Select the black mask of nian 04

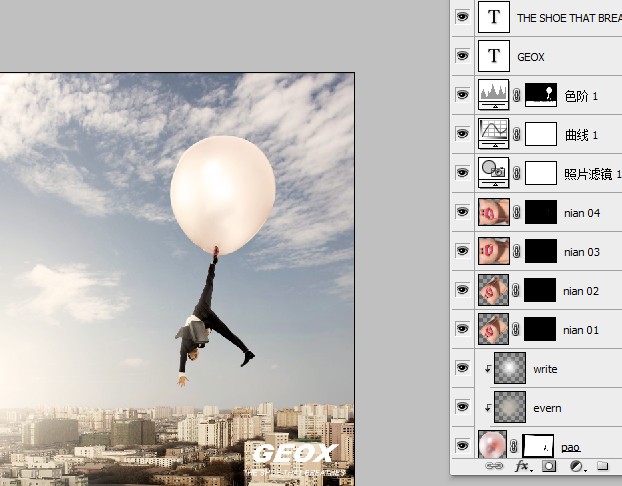(x=541, y=212)
